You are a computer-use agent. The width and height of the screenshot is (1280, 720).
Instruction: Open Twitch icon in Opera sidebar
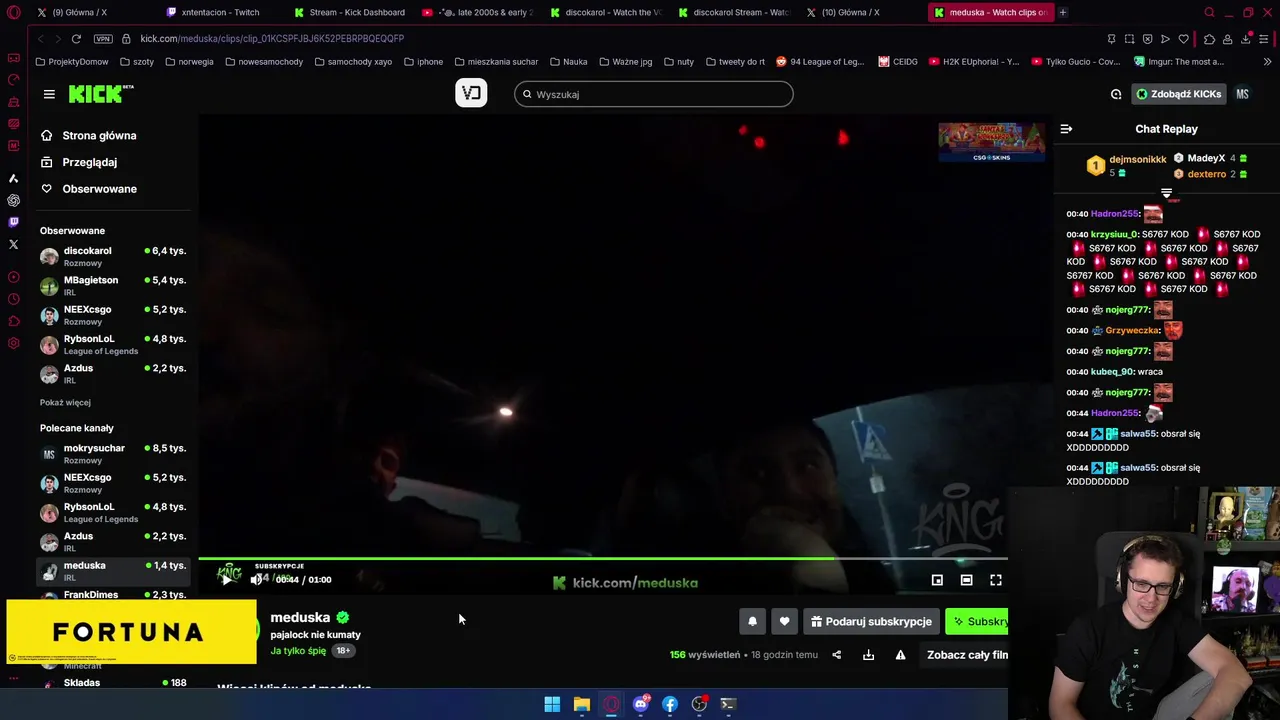pyautogui.click(x=13, y=222)
